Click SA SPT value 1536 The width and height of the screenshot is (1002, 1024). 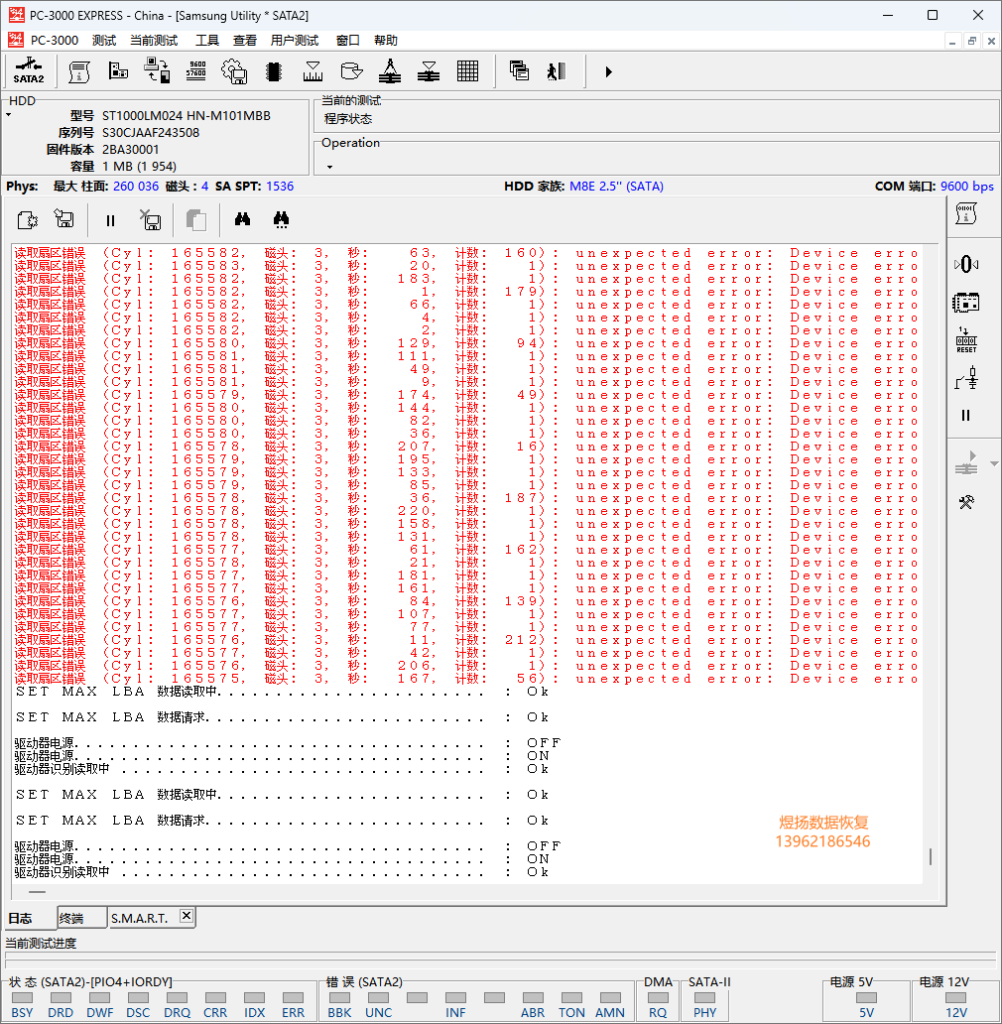(280, 186)
